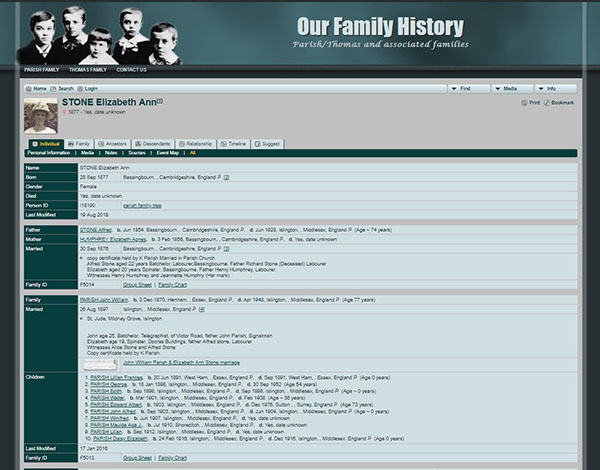Select the Family ID value F5013
The width and height of the screenshot is (600, 470).
(x=86, y=458)
